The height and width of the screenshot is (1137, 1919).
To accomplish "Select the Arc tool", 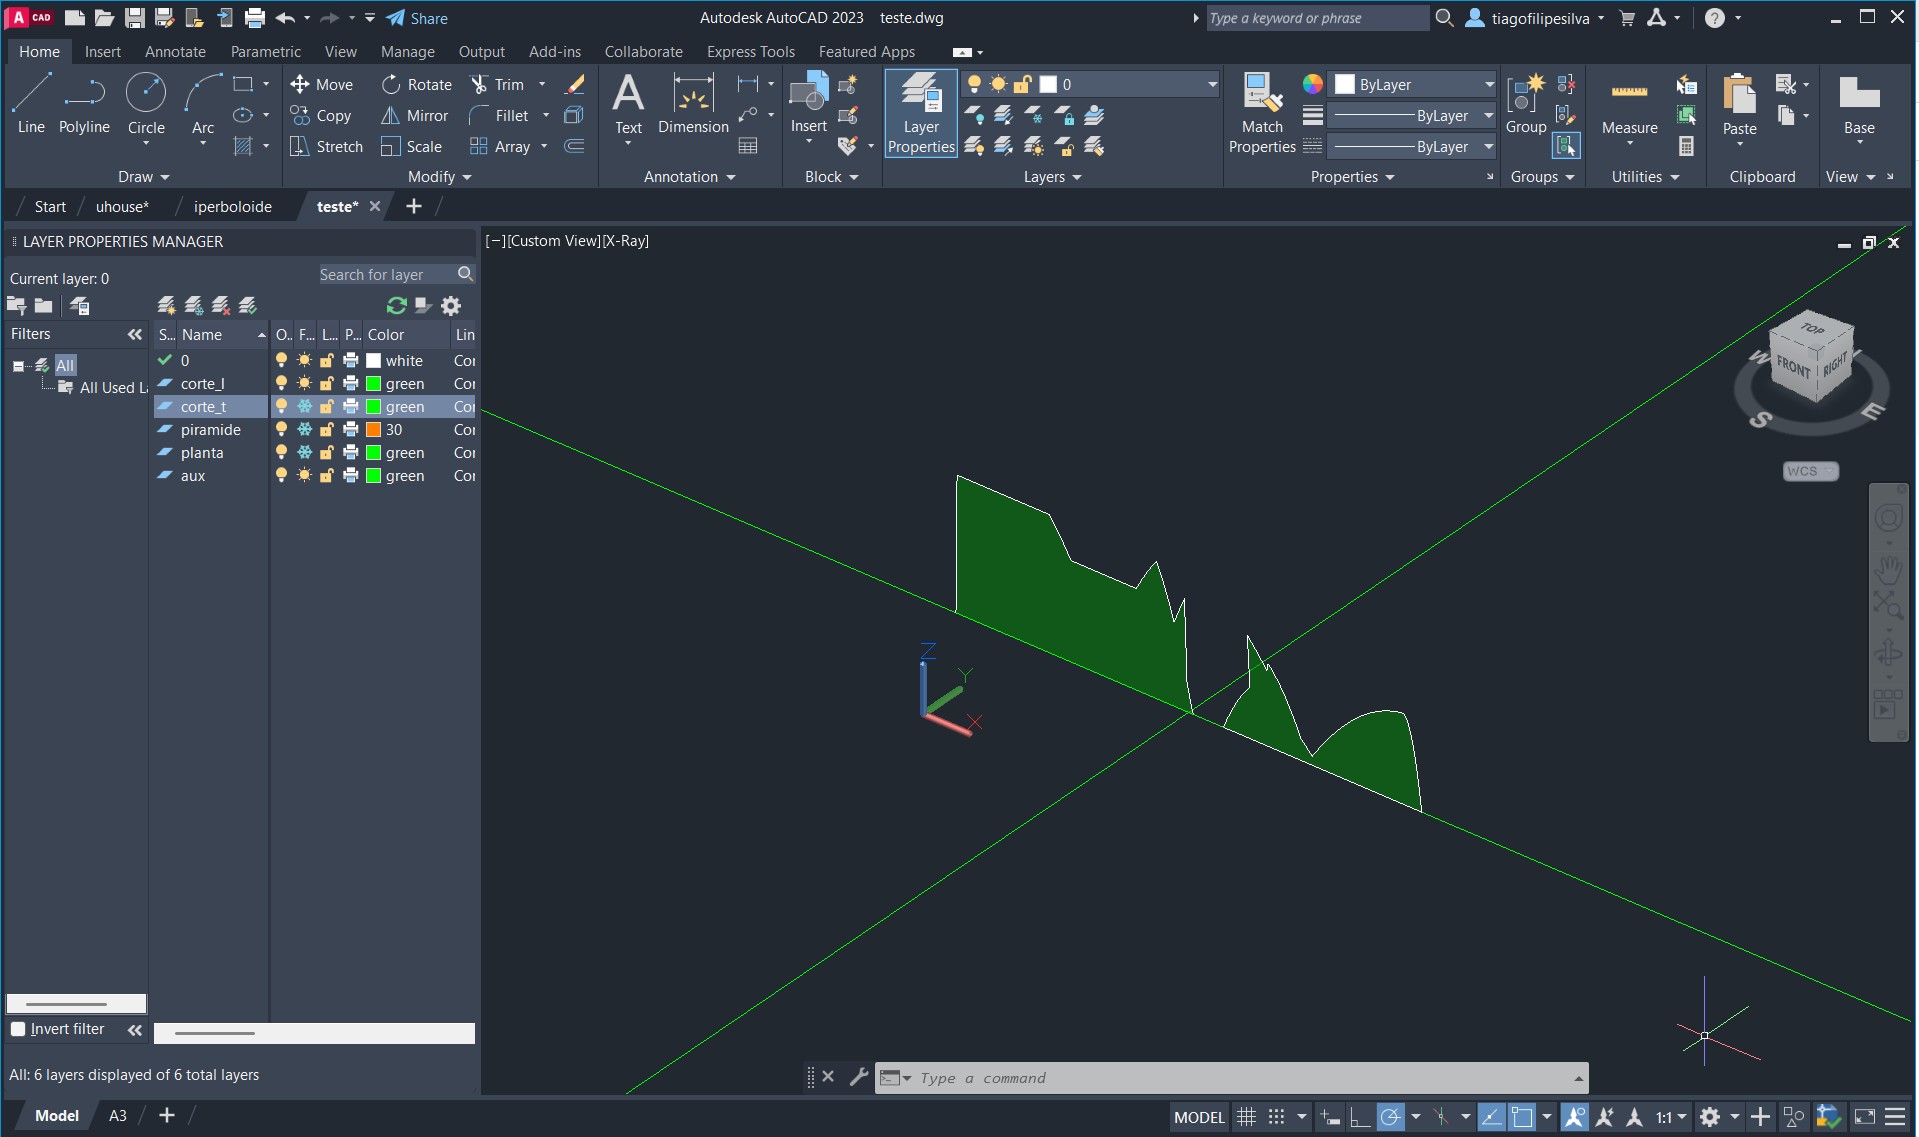I will point(203,104).
